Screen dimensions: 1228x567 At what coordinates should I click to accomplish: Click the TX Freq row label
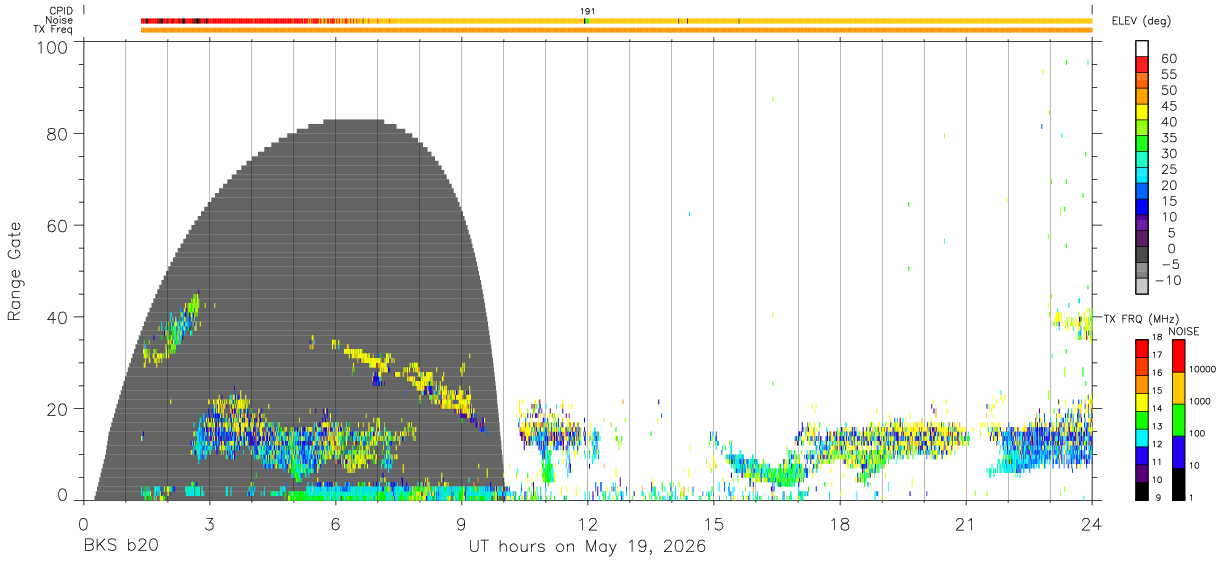pyautogui.click(x=53, y=29)
